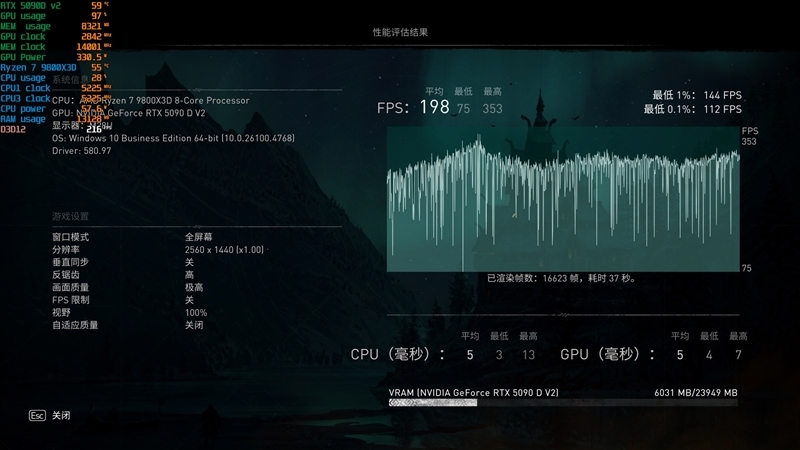Click the 游戏设置 section heading
Viewport: 800px width, 450px height.
click(x=70, y=216)
